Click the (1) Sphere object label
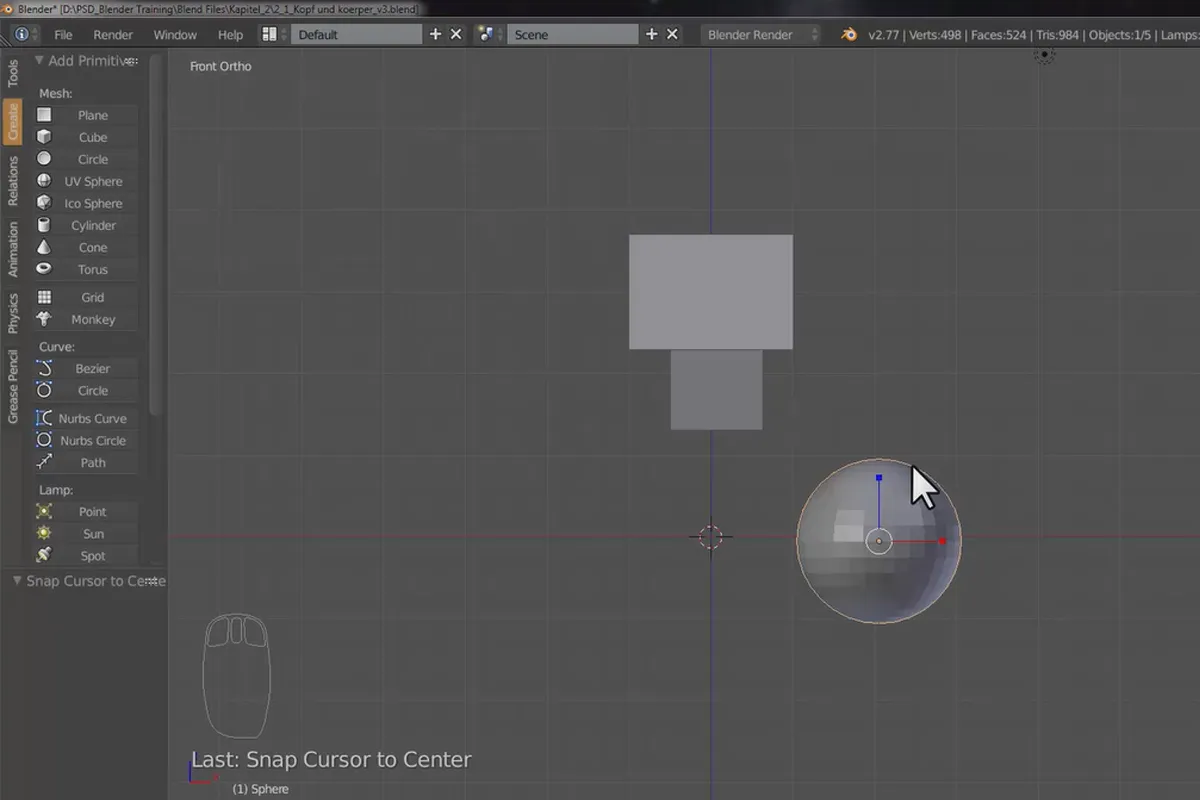This screenshot has width=1200, height=800. point(261,789)
